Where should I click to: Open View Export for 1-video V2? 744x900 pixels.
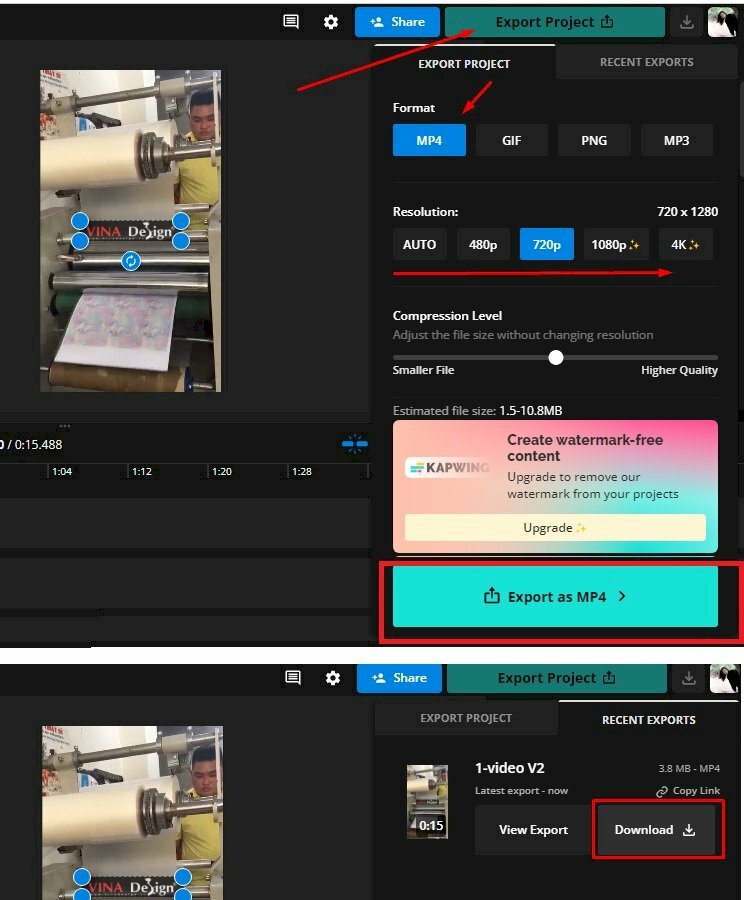pyautogui.click(x=533, y=830)
